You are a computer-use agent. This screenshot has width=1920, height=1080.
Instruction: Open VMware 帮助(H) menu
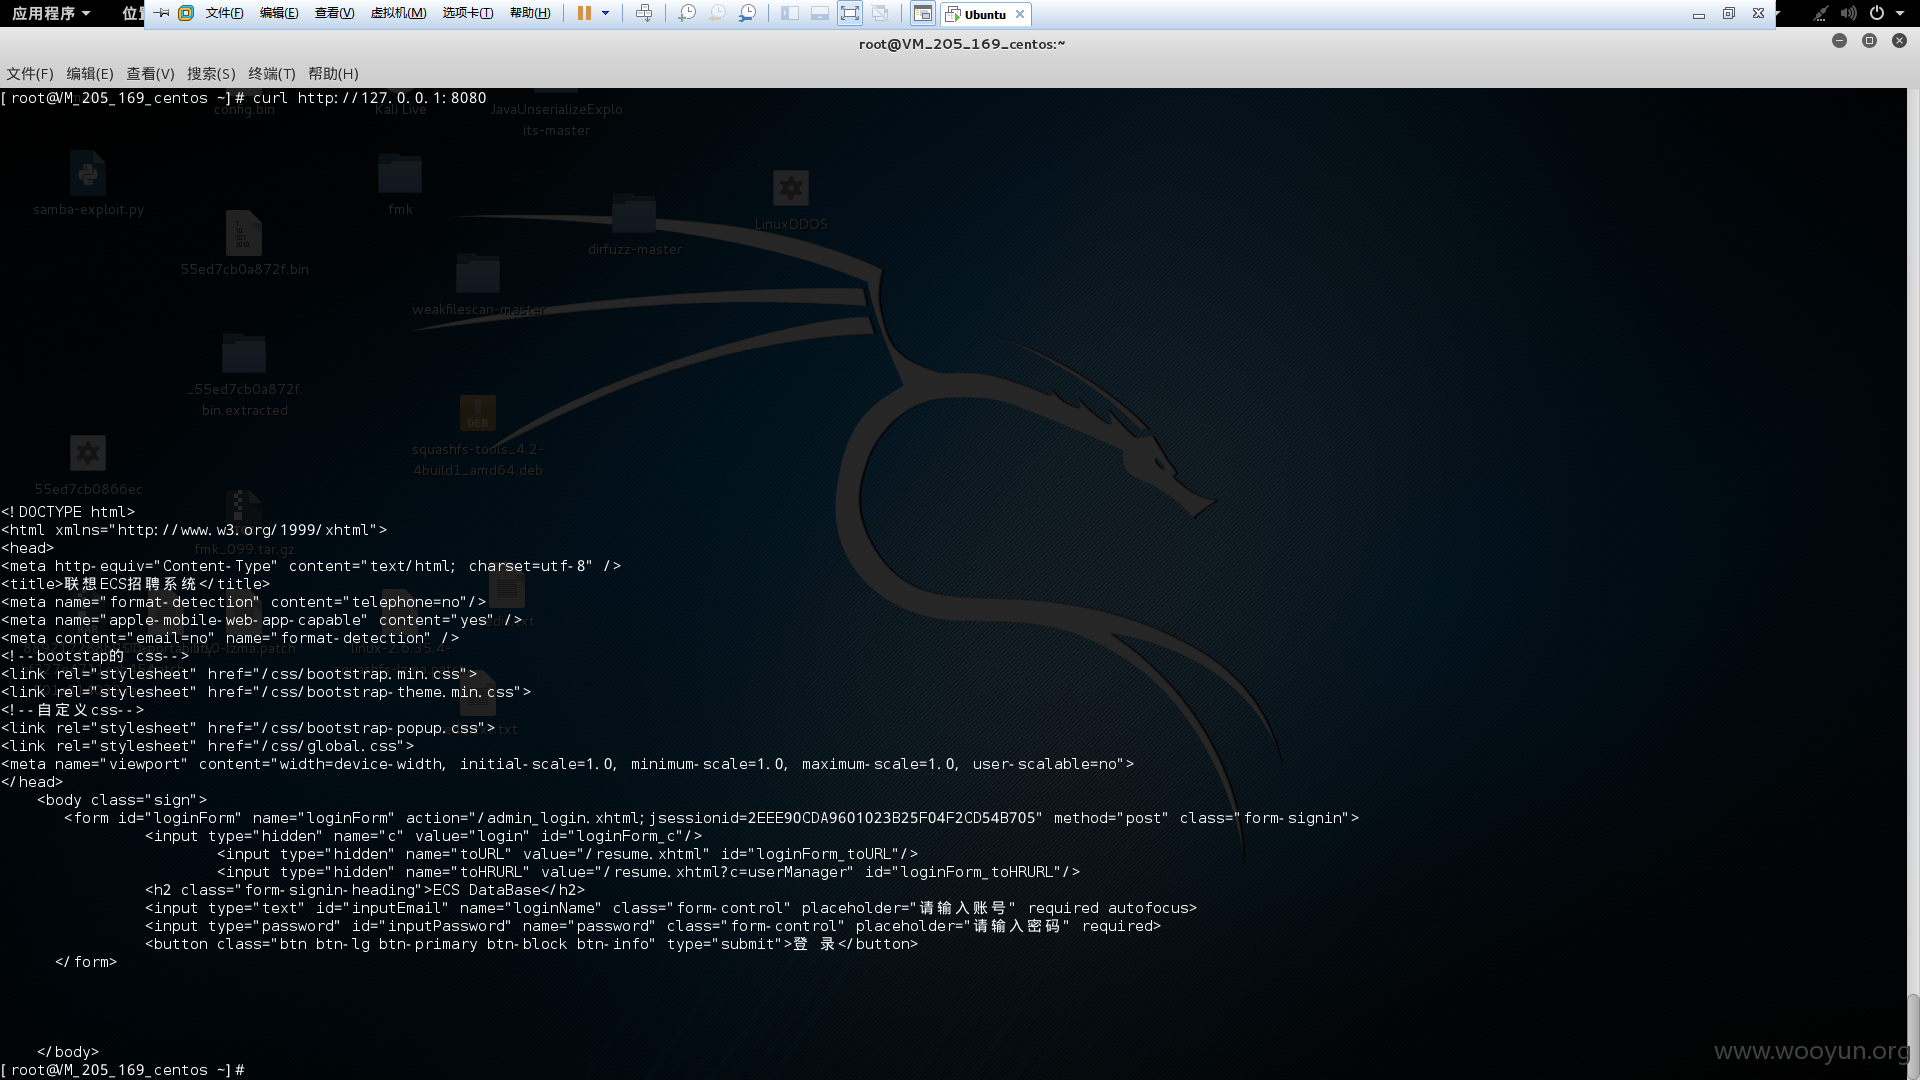[530, 13]
